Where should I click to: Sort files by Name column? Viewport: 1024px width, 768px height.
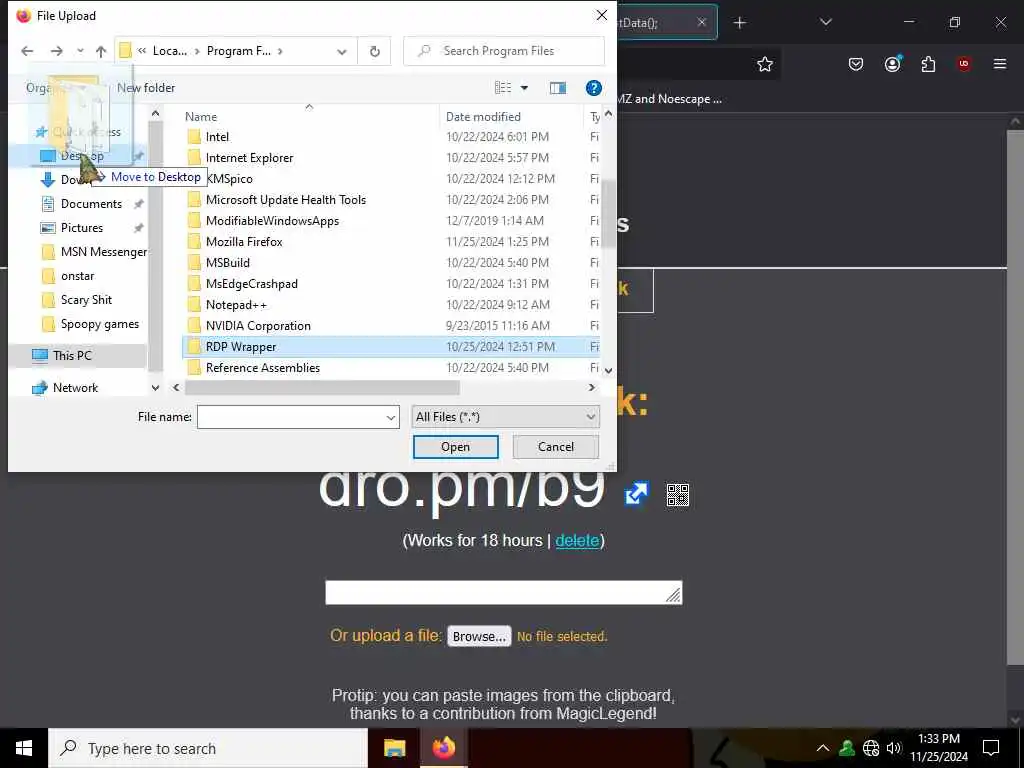click(x=200, y=117)
